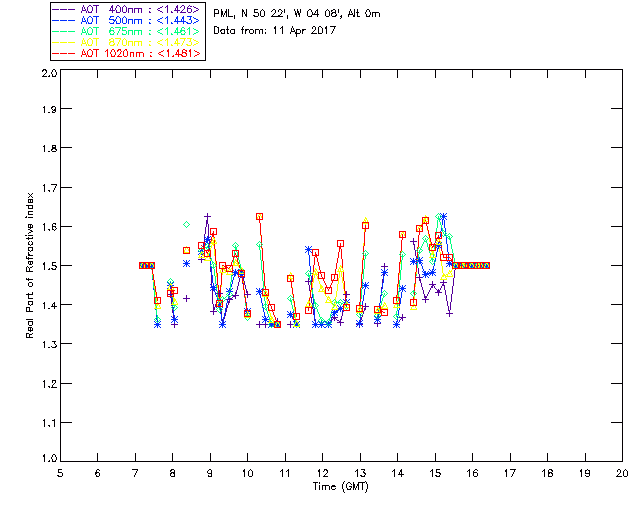Click the station header 'PML, N 50 22', W 04 08', Alt 0m'
This screenshot has height=512, width=640.
click(x=297, y=14)
